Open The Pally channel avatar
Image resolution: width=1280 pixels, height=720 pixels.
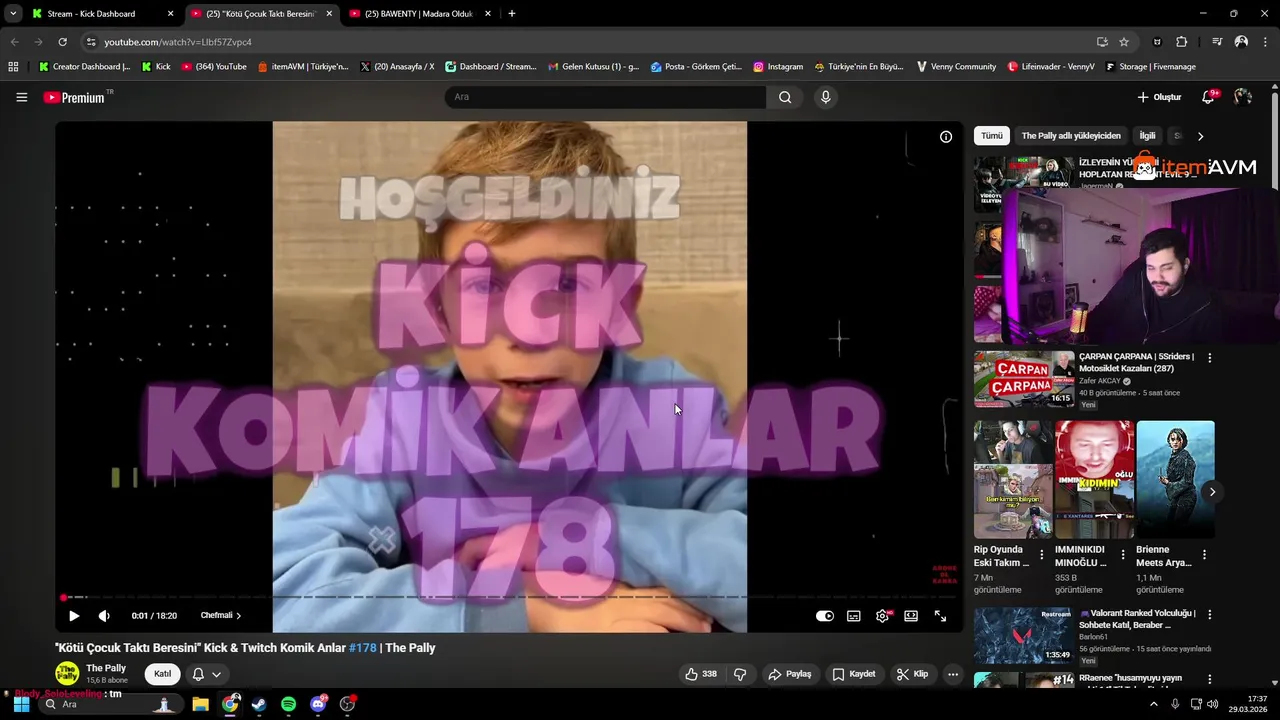[x=67, y=674]
